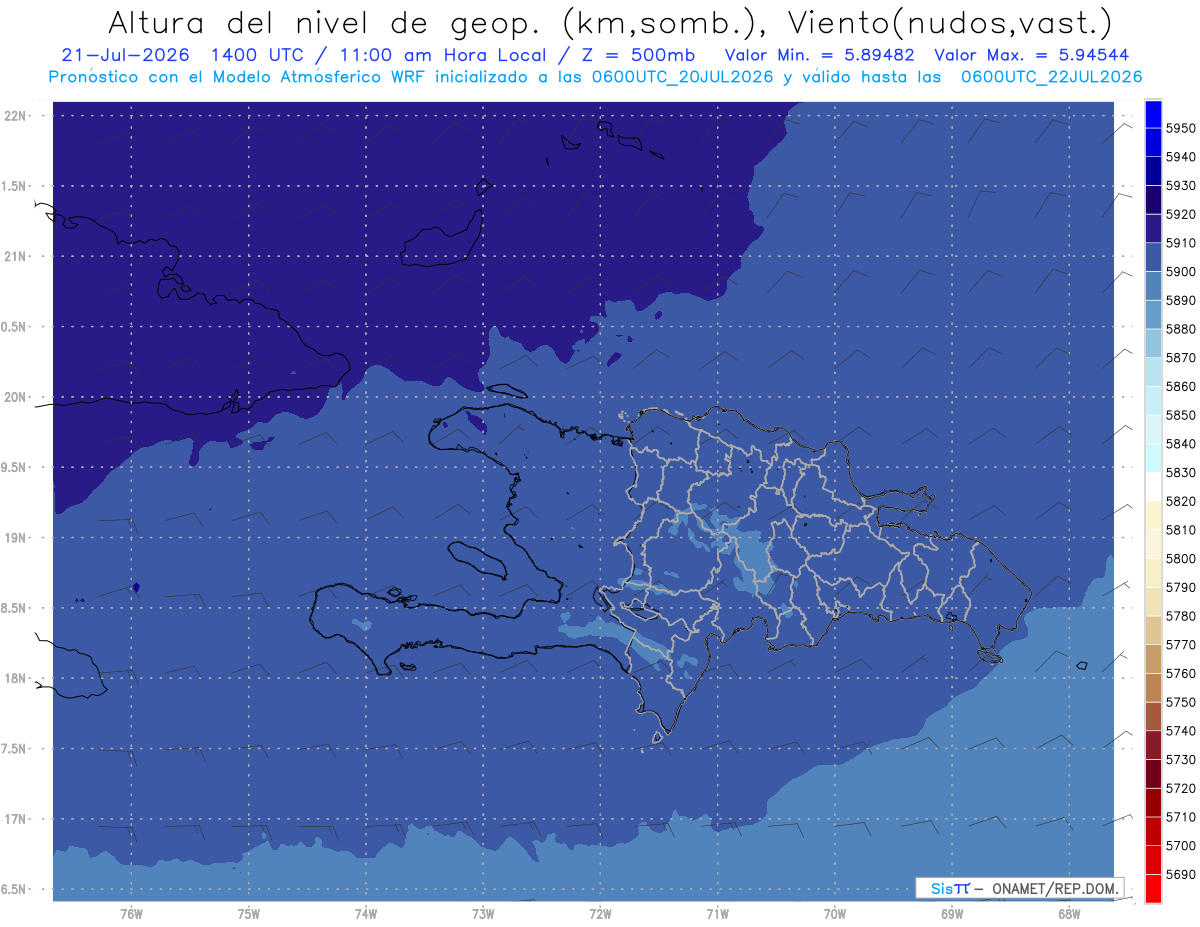The image size is (1200, 927).
Task: Click the 5710 color bar label
Action: pos(1180,817)
